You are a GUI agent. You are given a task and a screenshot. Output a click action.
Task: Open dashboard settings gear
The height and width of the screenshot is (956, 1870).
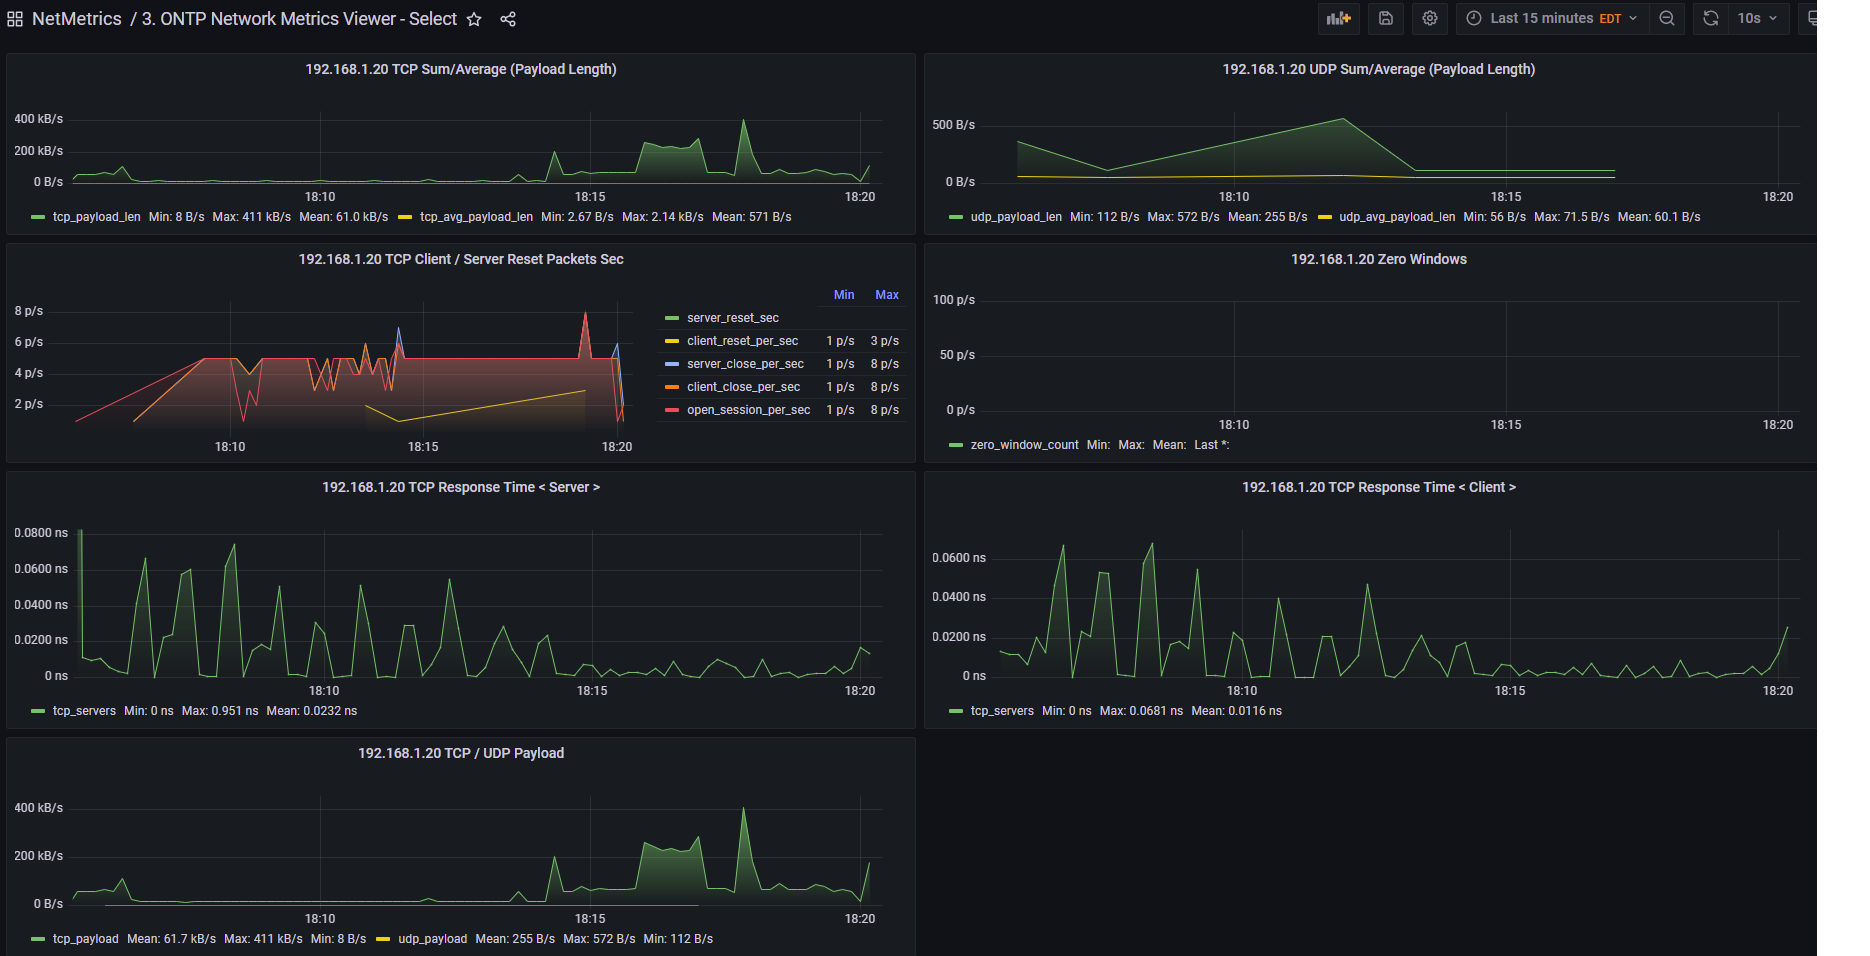(x=1430, y=18)
